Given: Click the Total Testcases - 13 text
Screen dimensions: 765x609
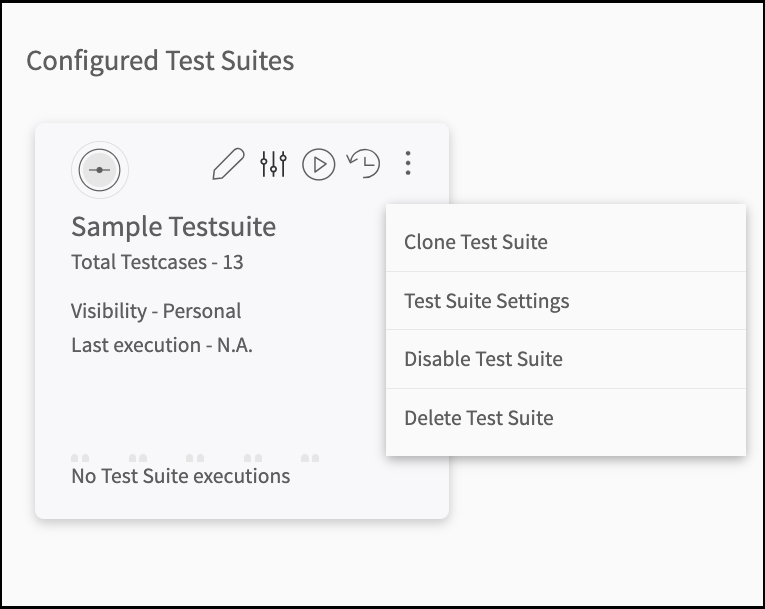Looking at the screenshot, I should click(x=157, y=262).
